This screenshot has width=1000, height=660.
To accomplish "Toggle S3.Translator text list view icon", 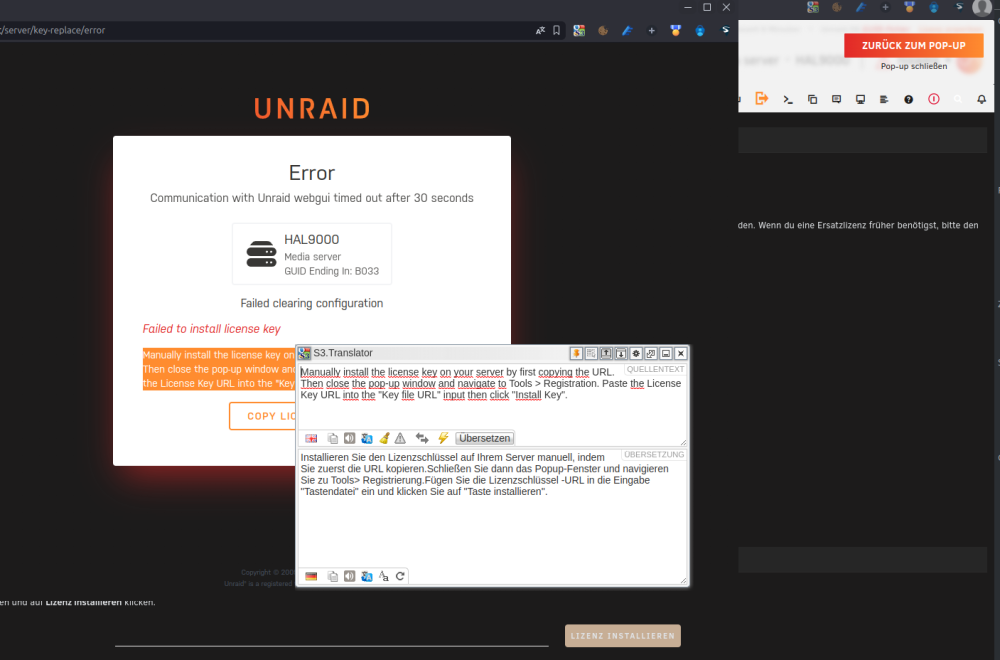I will tap(591, 353).
